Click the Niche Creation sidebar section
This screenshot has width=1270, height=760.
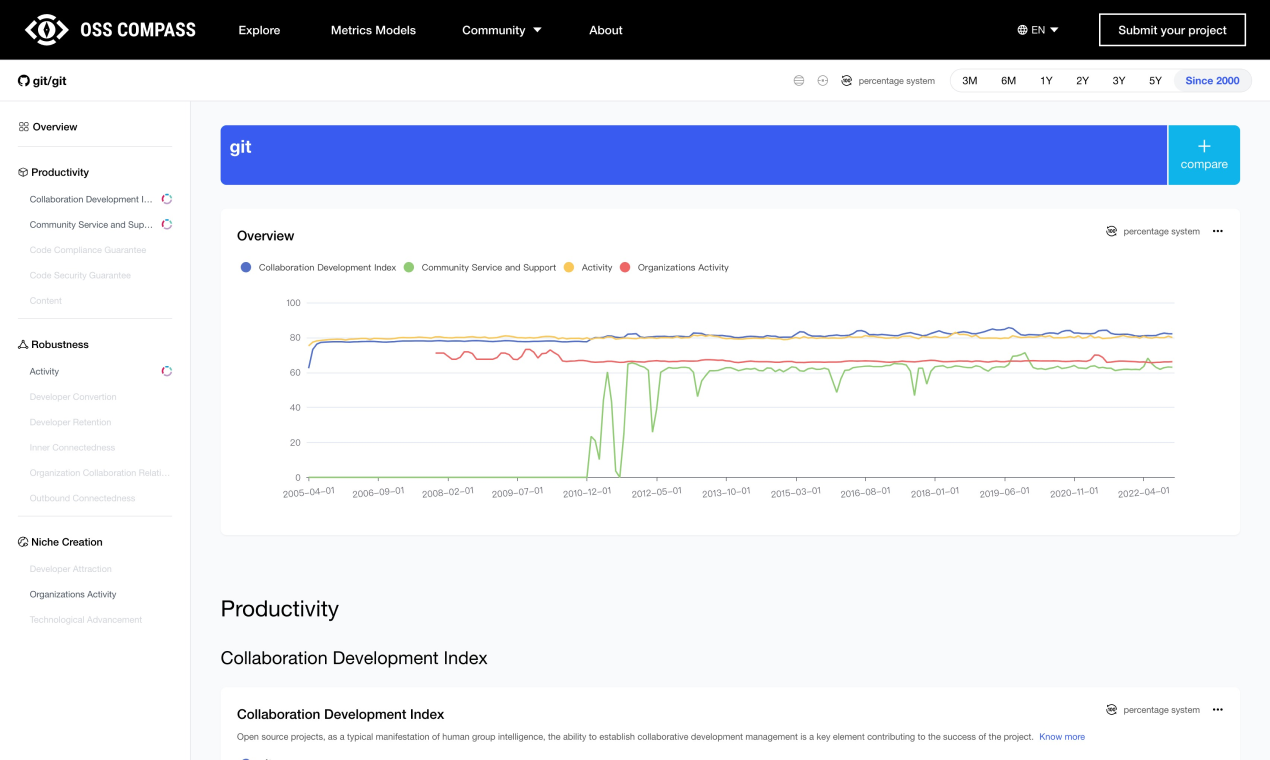(67, 542)
